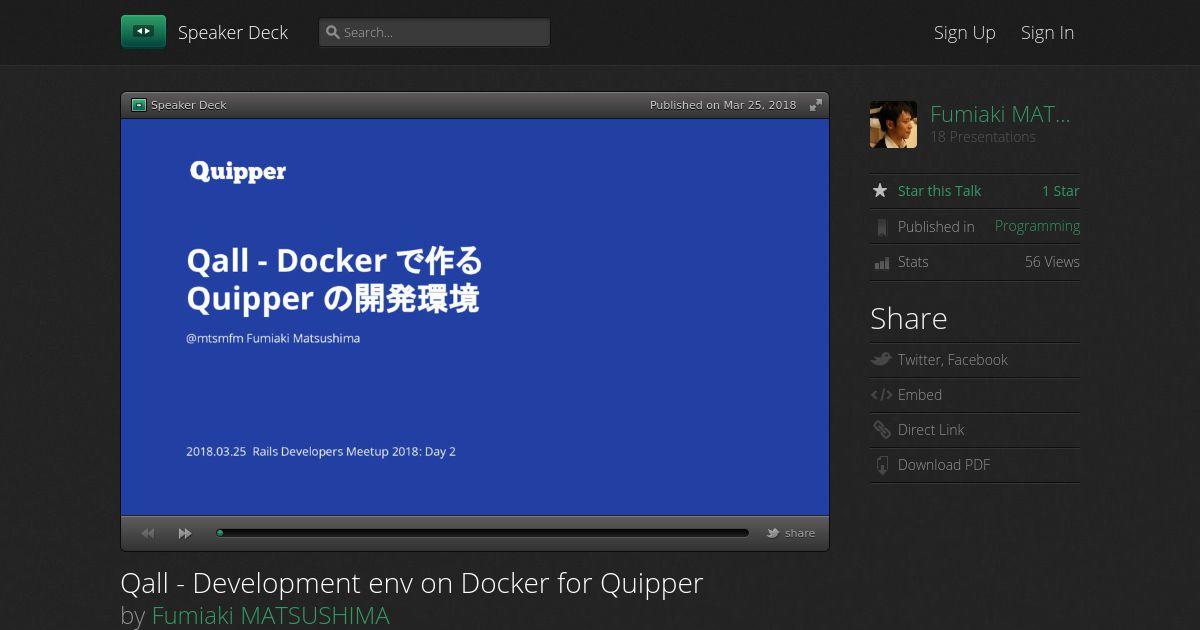Star this Talk
The width and height of the screenshot is (1200, 630).
(x=939, y=191)
